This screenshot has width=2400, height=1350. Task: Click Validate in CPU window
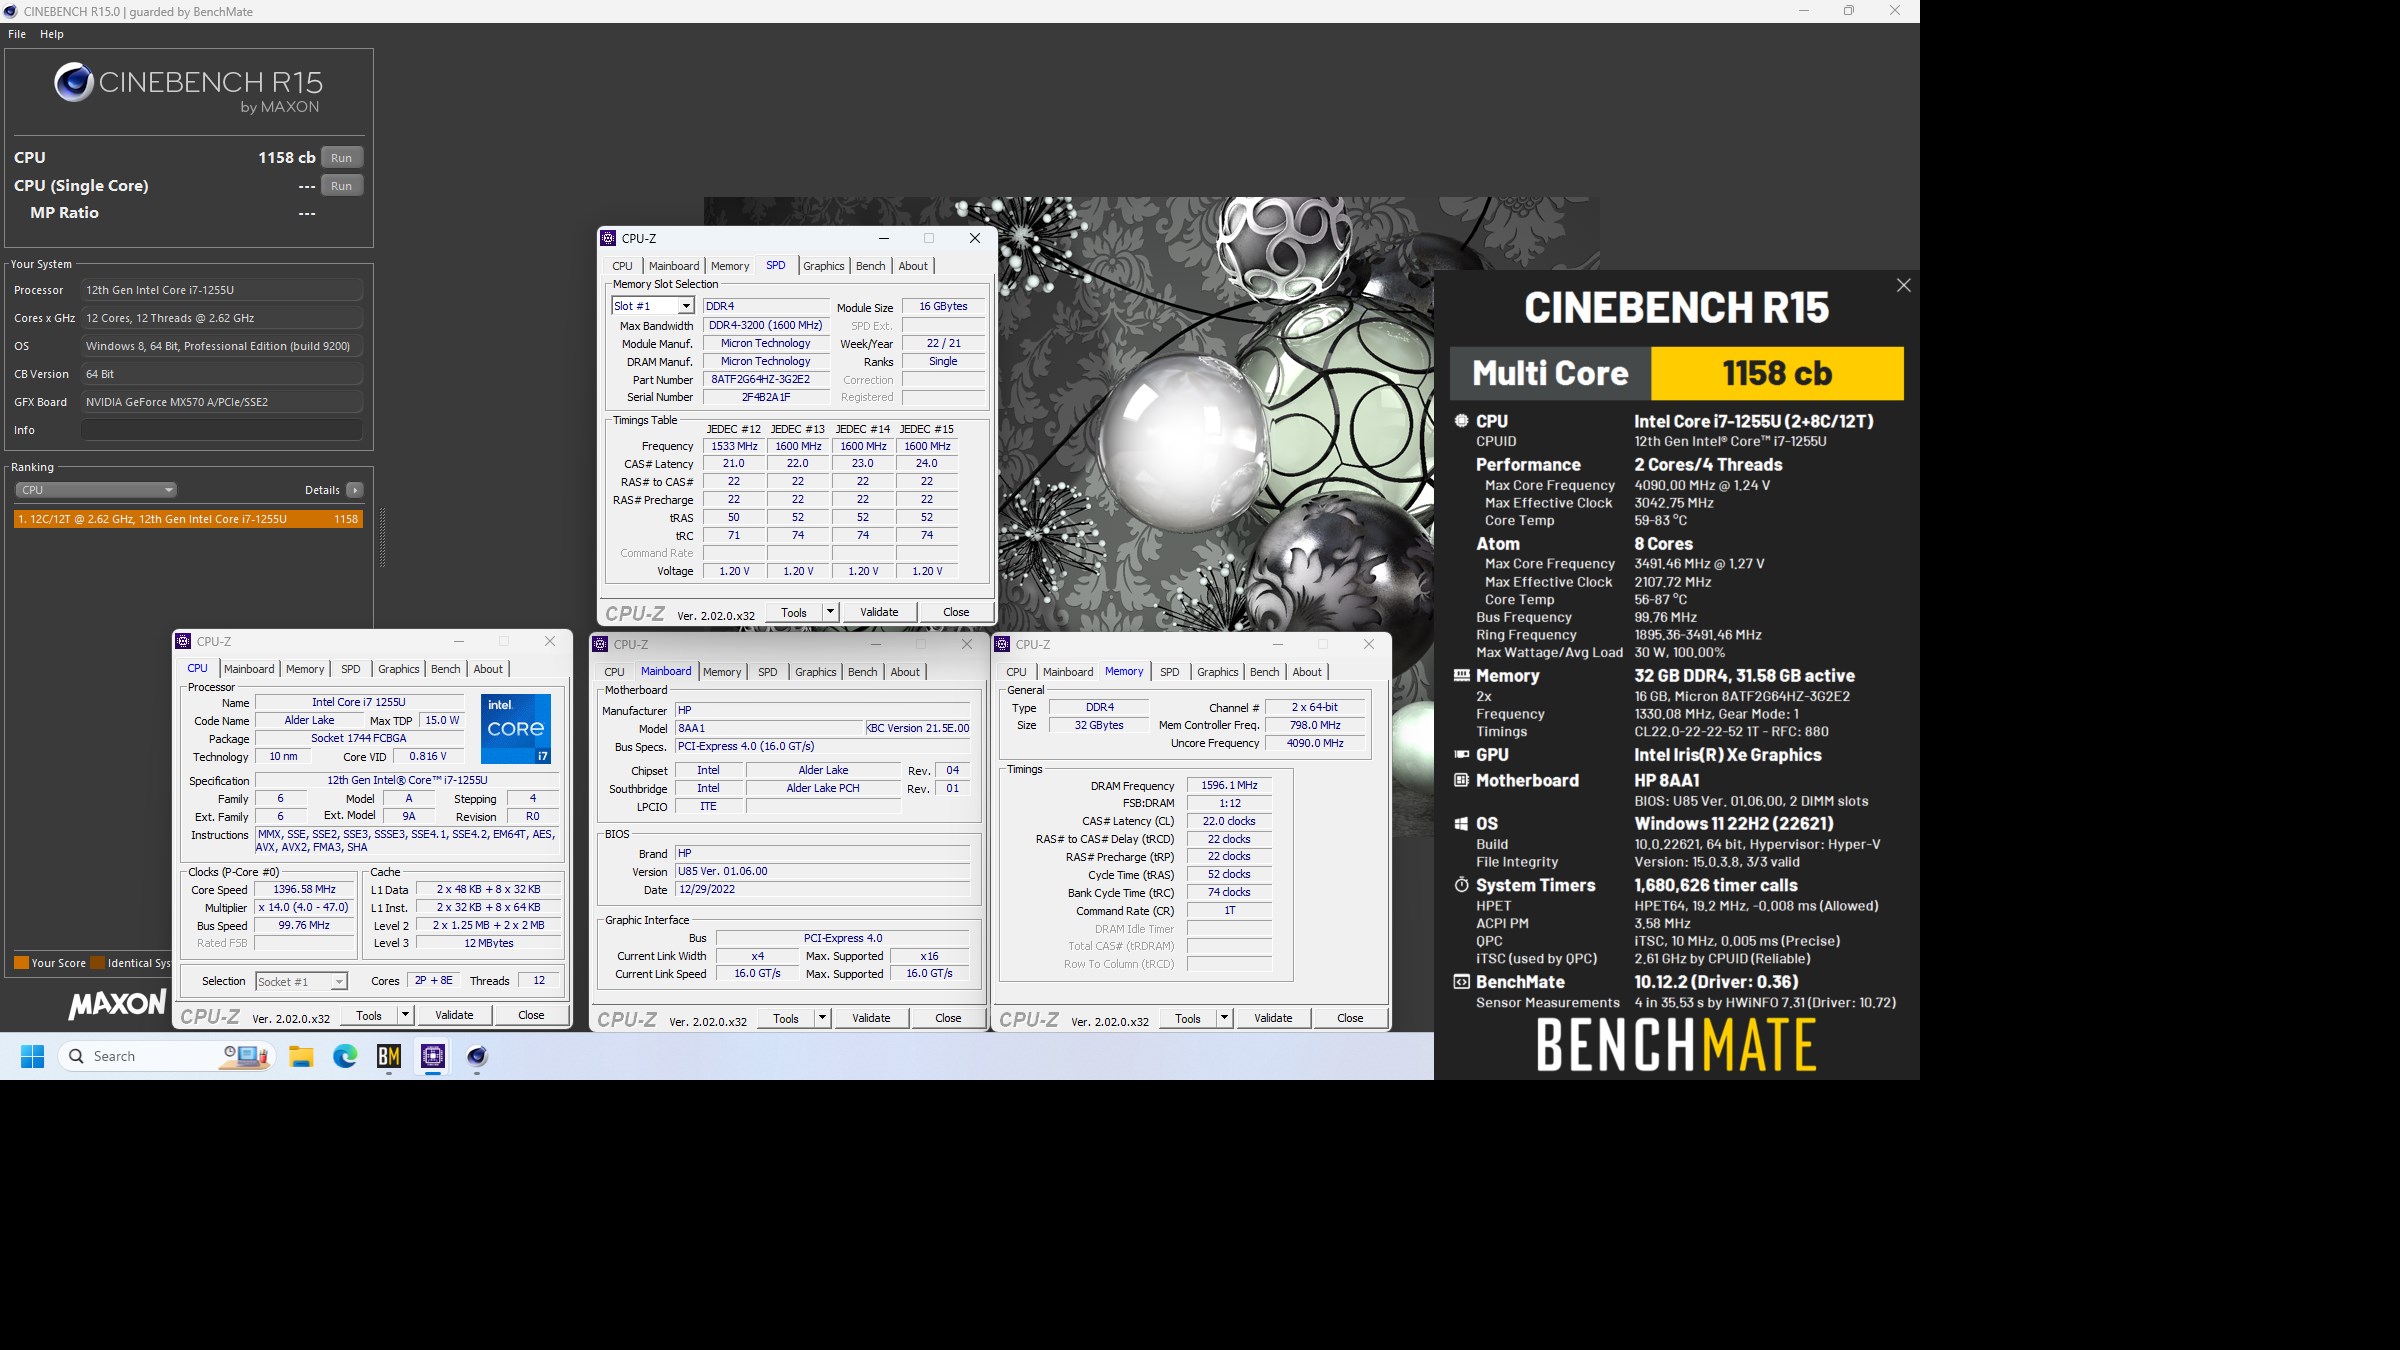coord(454,1015)
